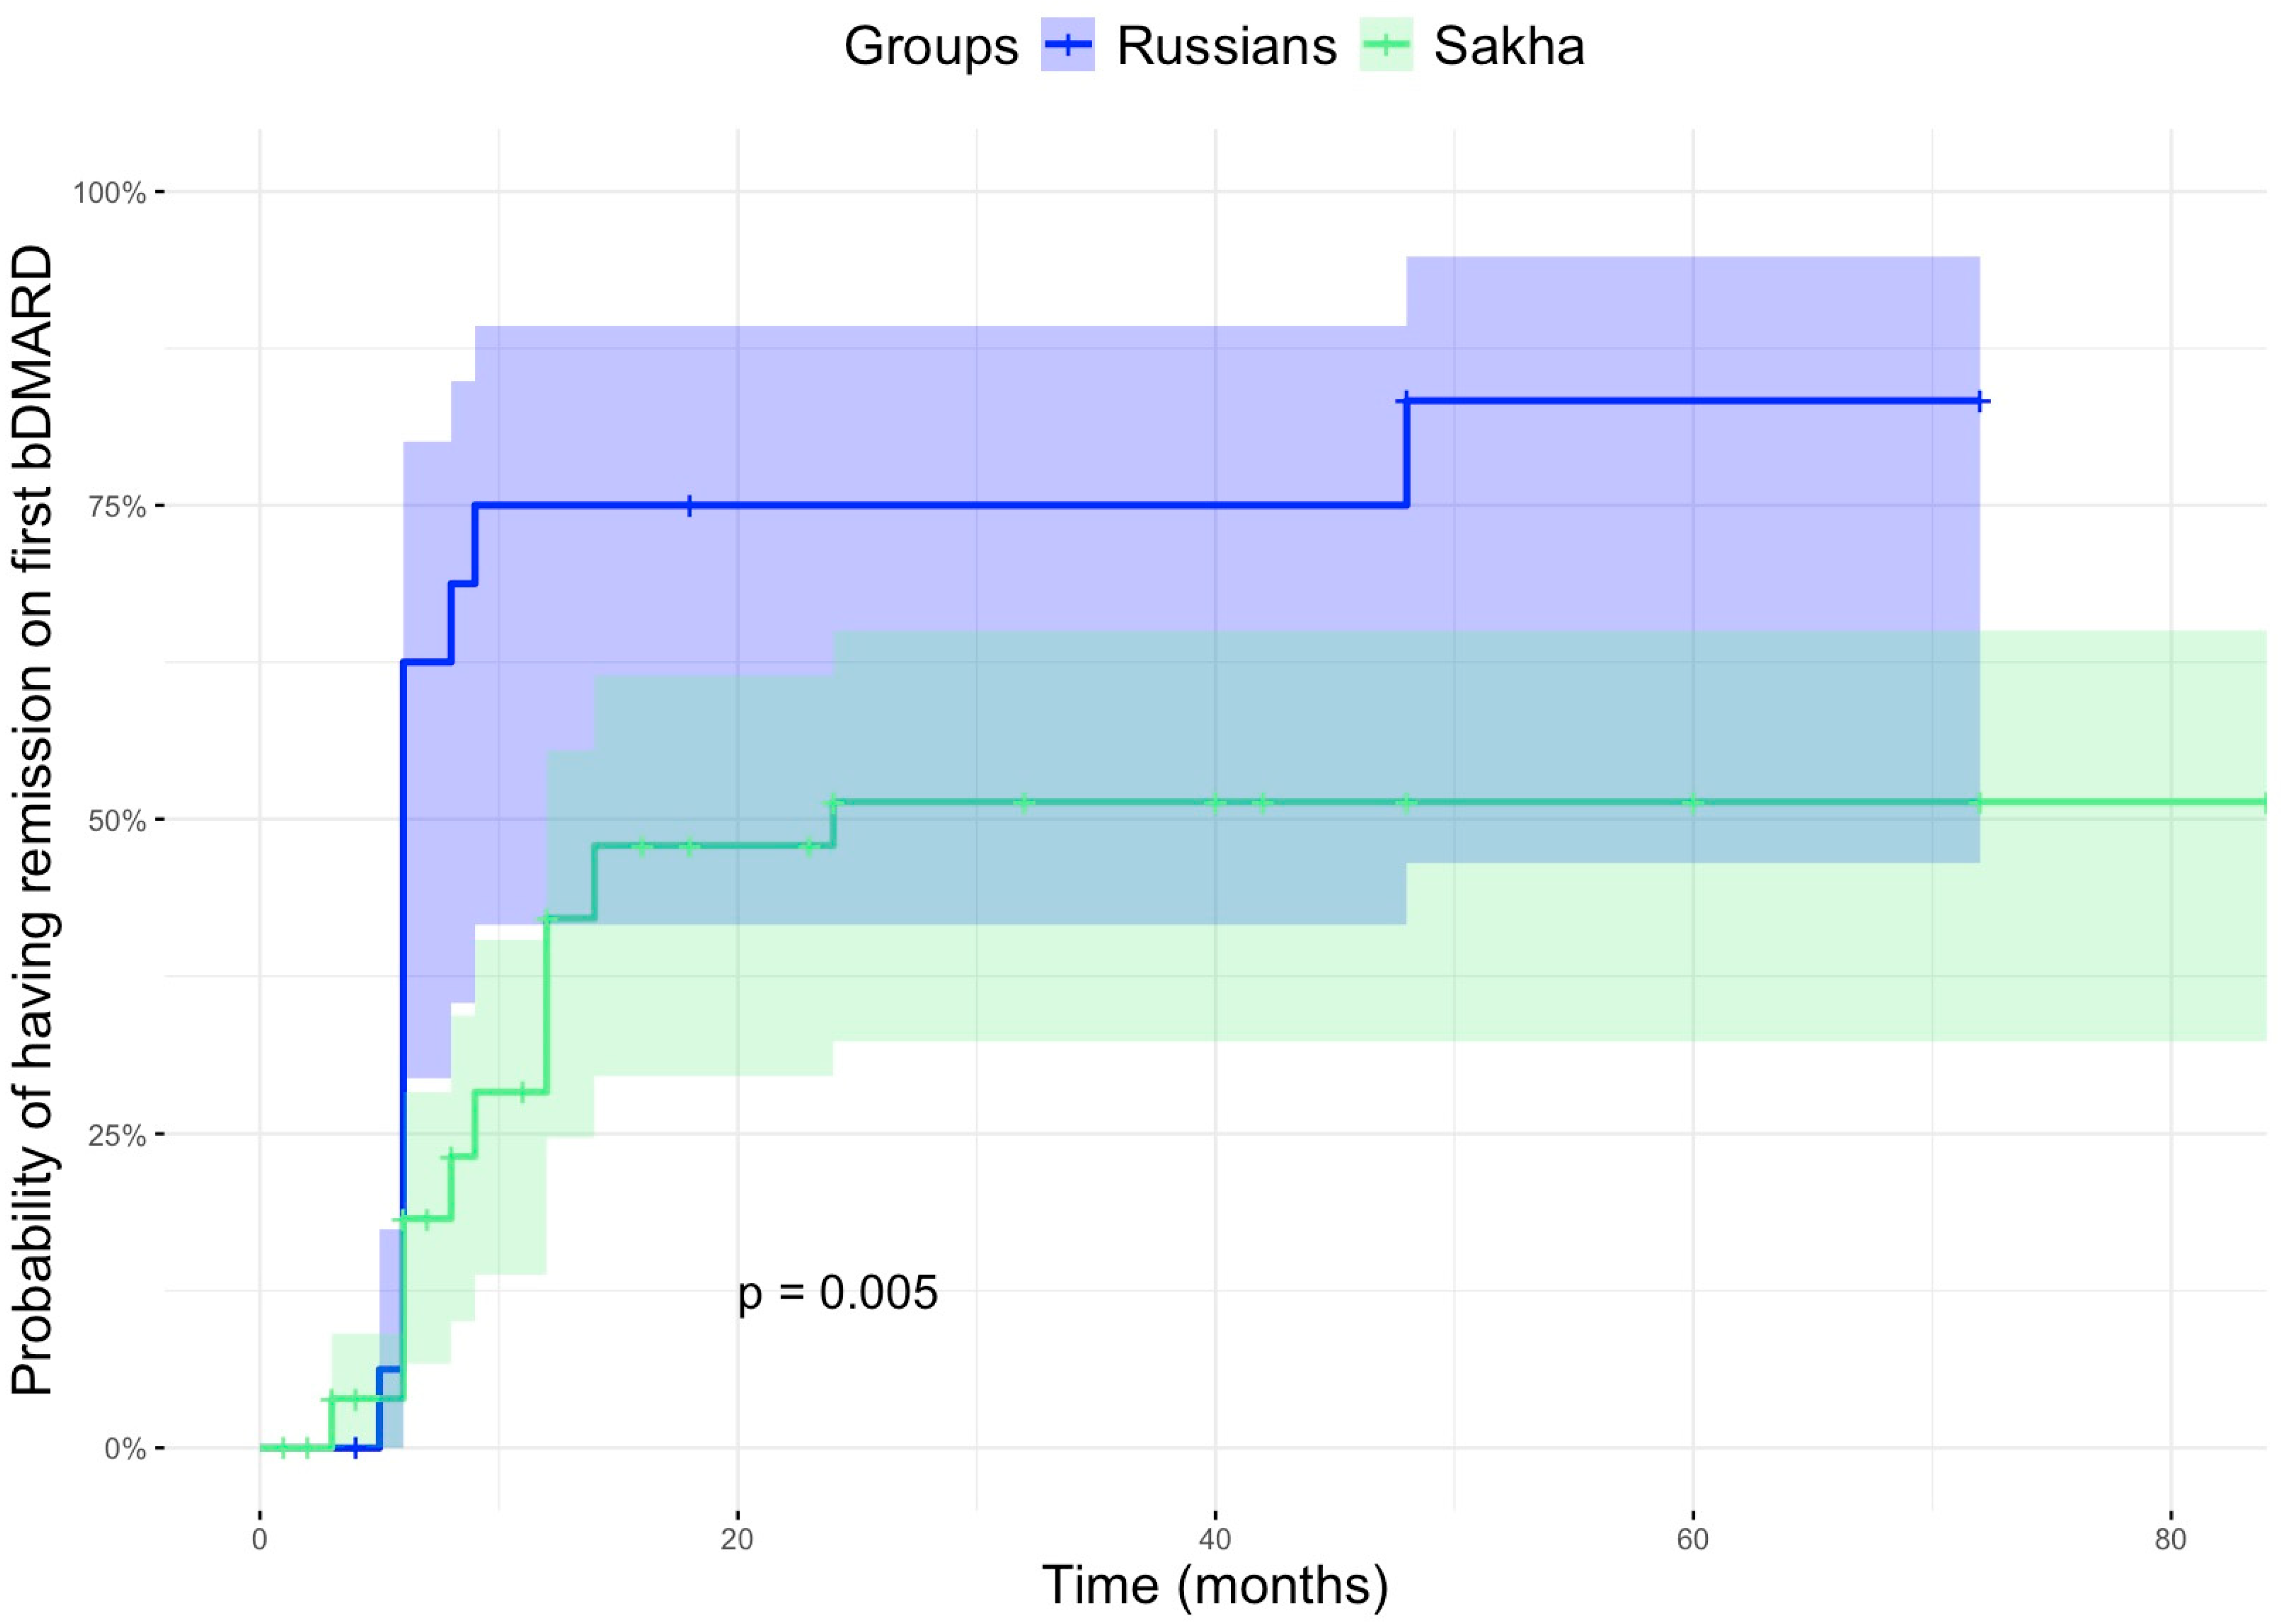Click the Sakha censor mark at 60 months
2281x1624 pixels.
[1692, 802]
